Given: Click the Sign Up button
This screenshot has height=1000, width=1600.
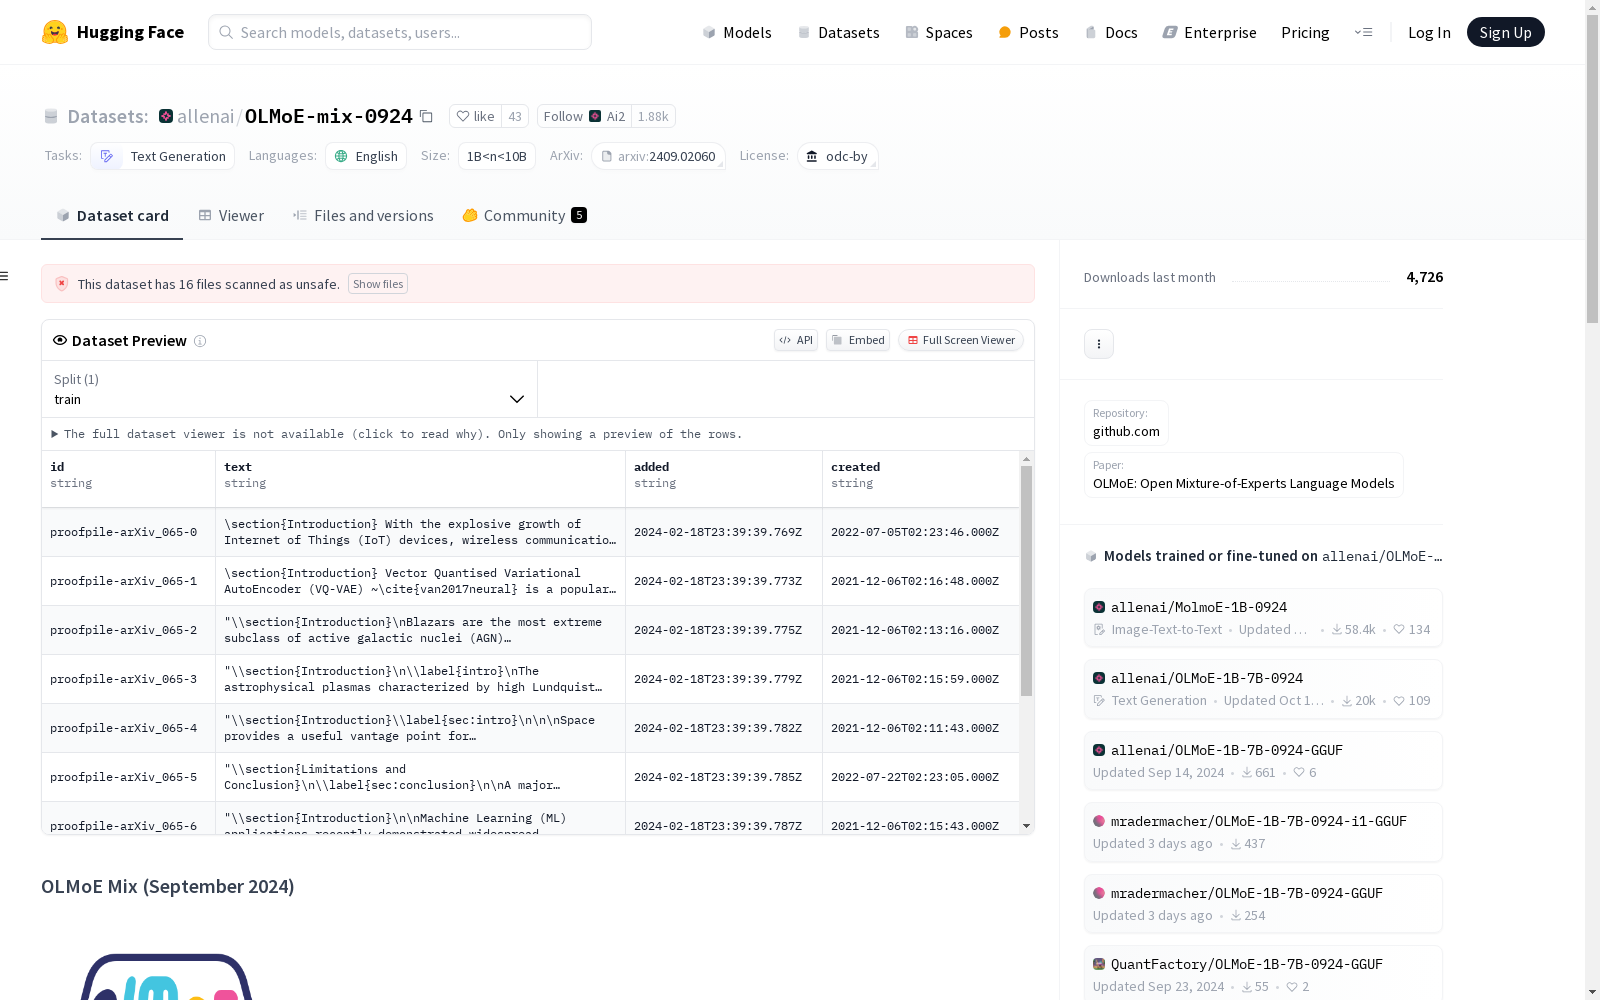Looking at the screenshot, I should 1505,32.
